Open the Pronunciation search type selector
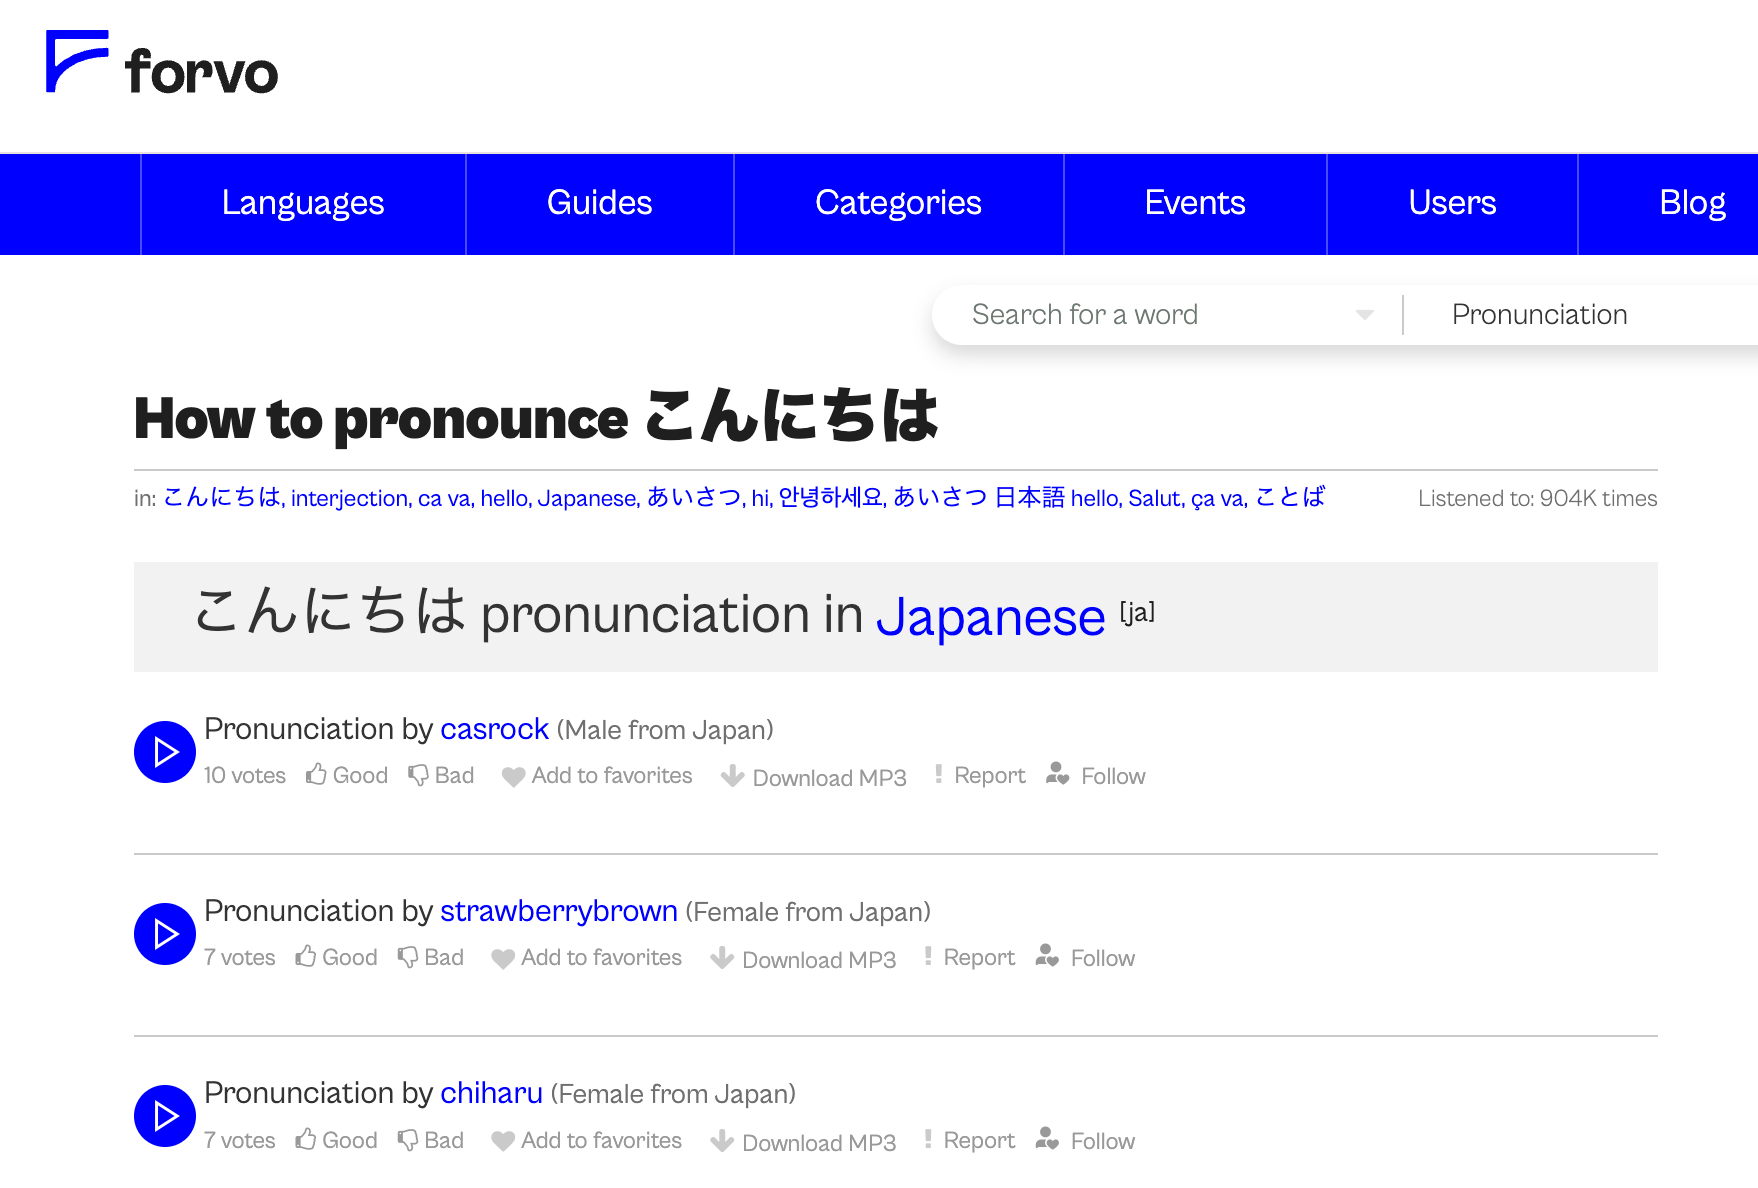Image resolution: width=1758 pixels, height=1188 pixels. pos(1539,315)
